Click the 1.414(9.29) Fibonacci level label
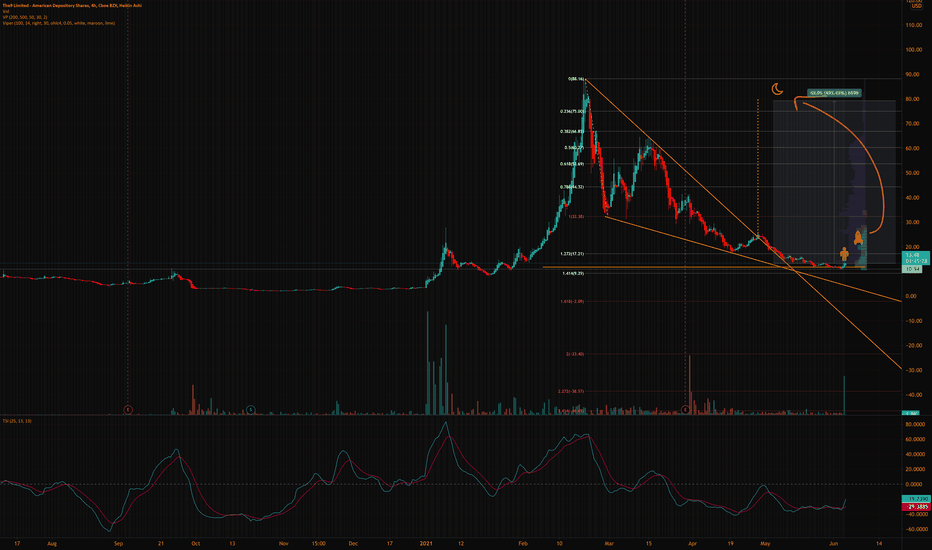932x550 pixels. 572,274
